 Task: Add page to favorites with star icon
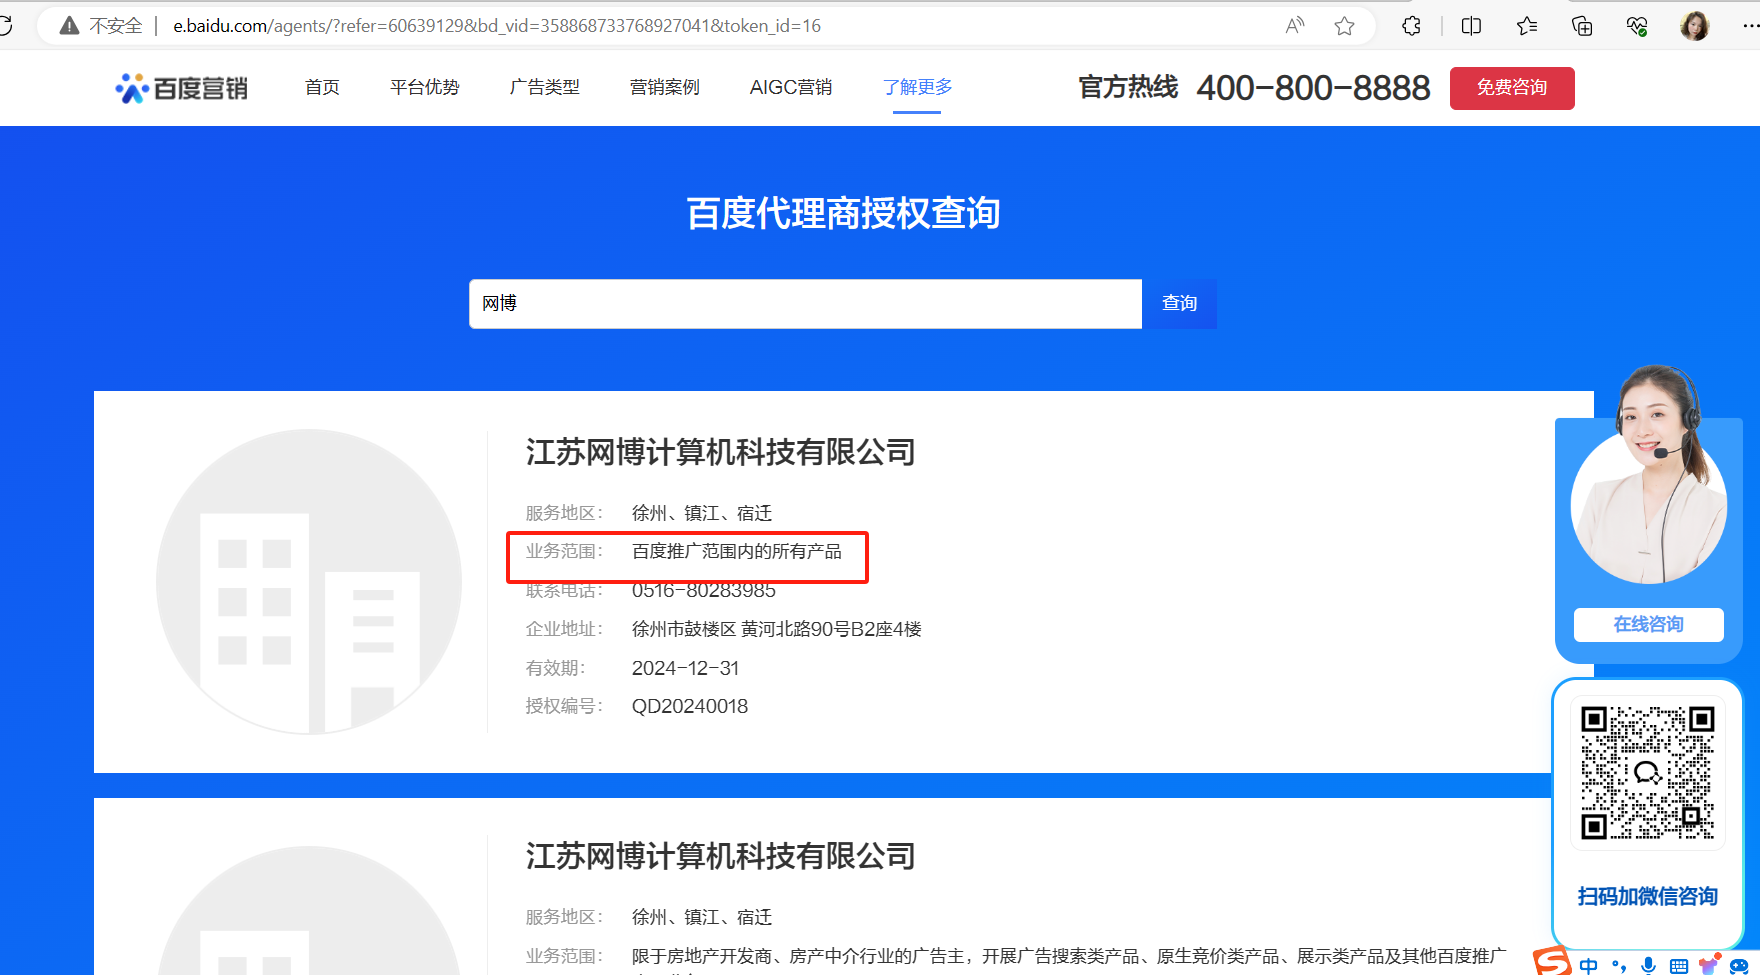(1345, 26)
